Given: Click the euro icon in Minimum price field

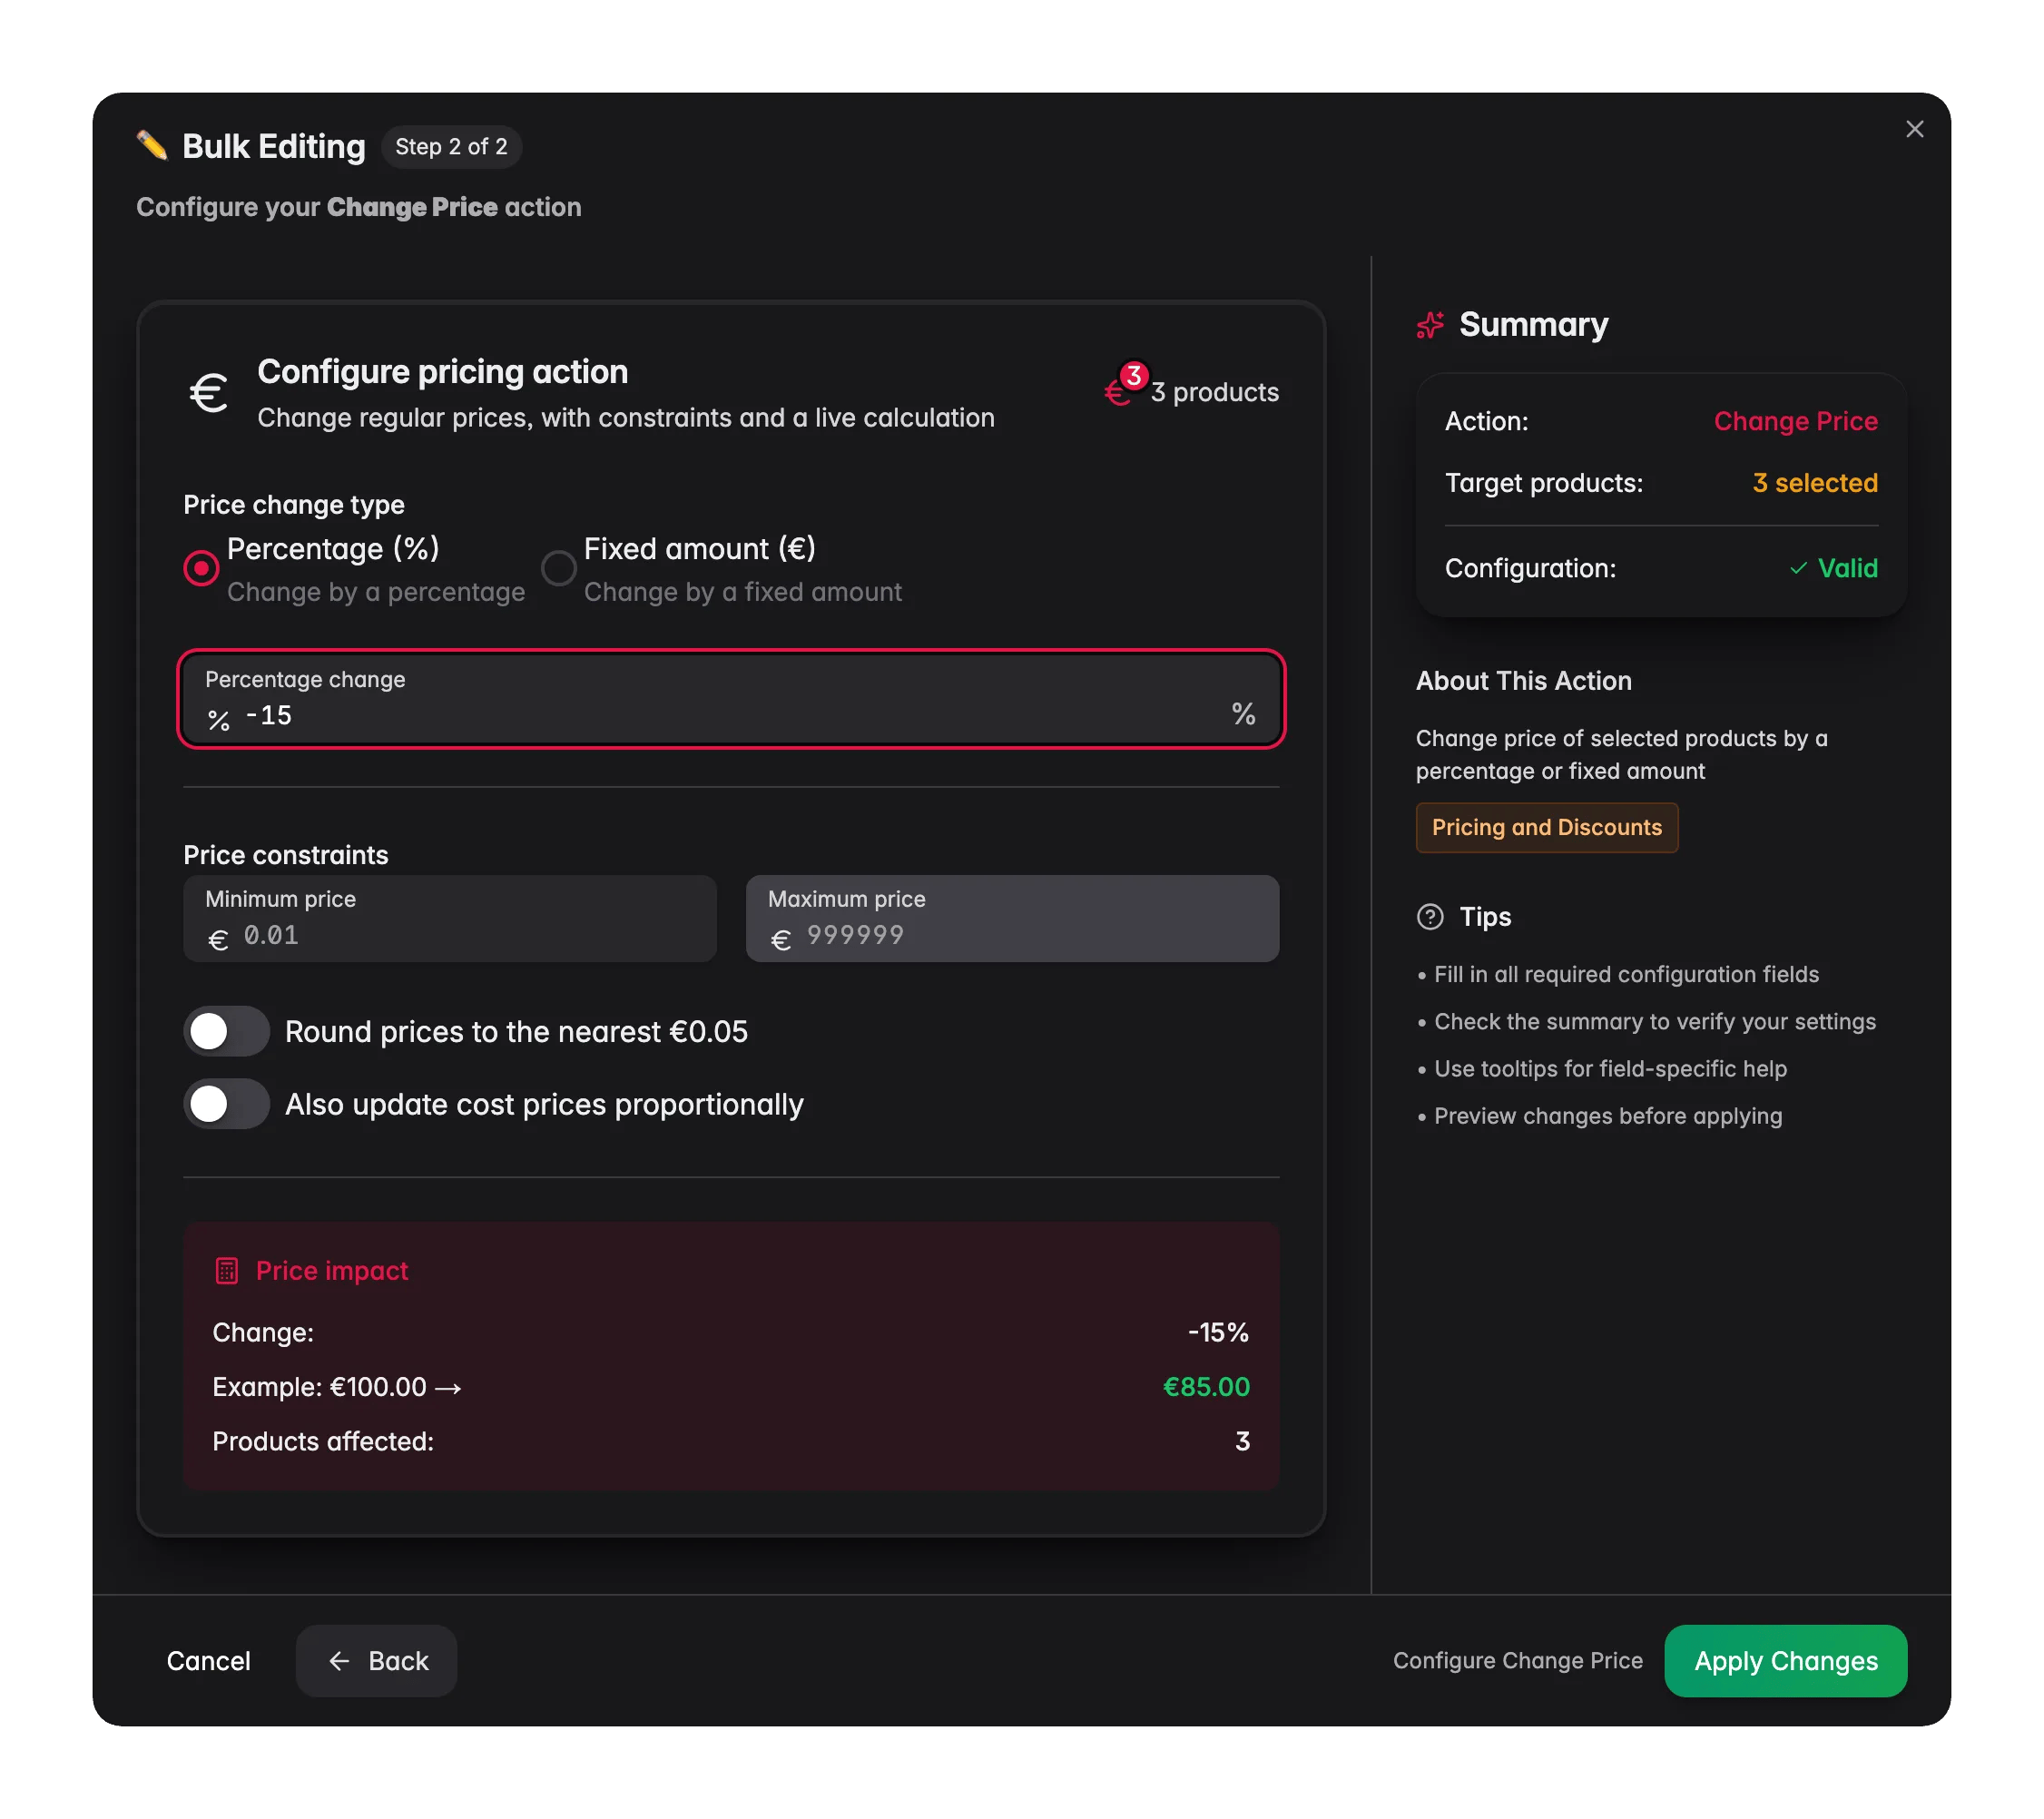Looking at the screenshot, I should tap(218, 940).
